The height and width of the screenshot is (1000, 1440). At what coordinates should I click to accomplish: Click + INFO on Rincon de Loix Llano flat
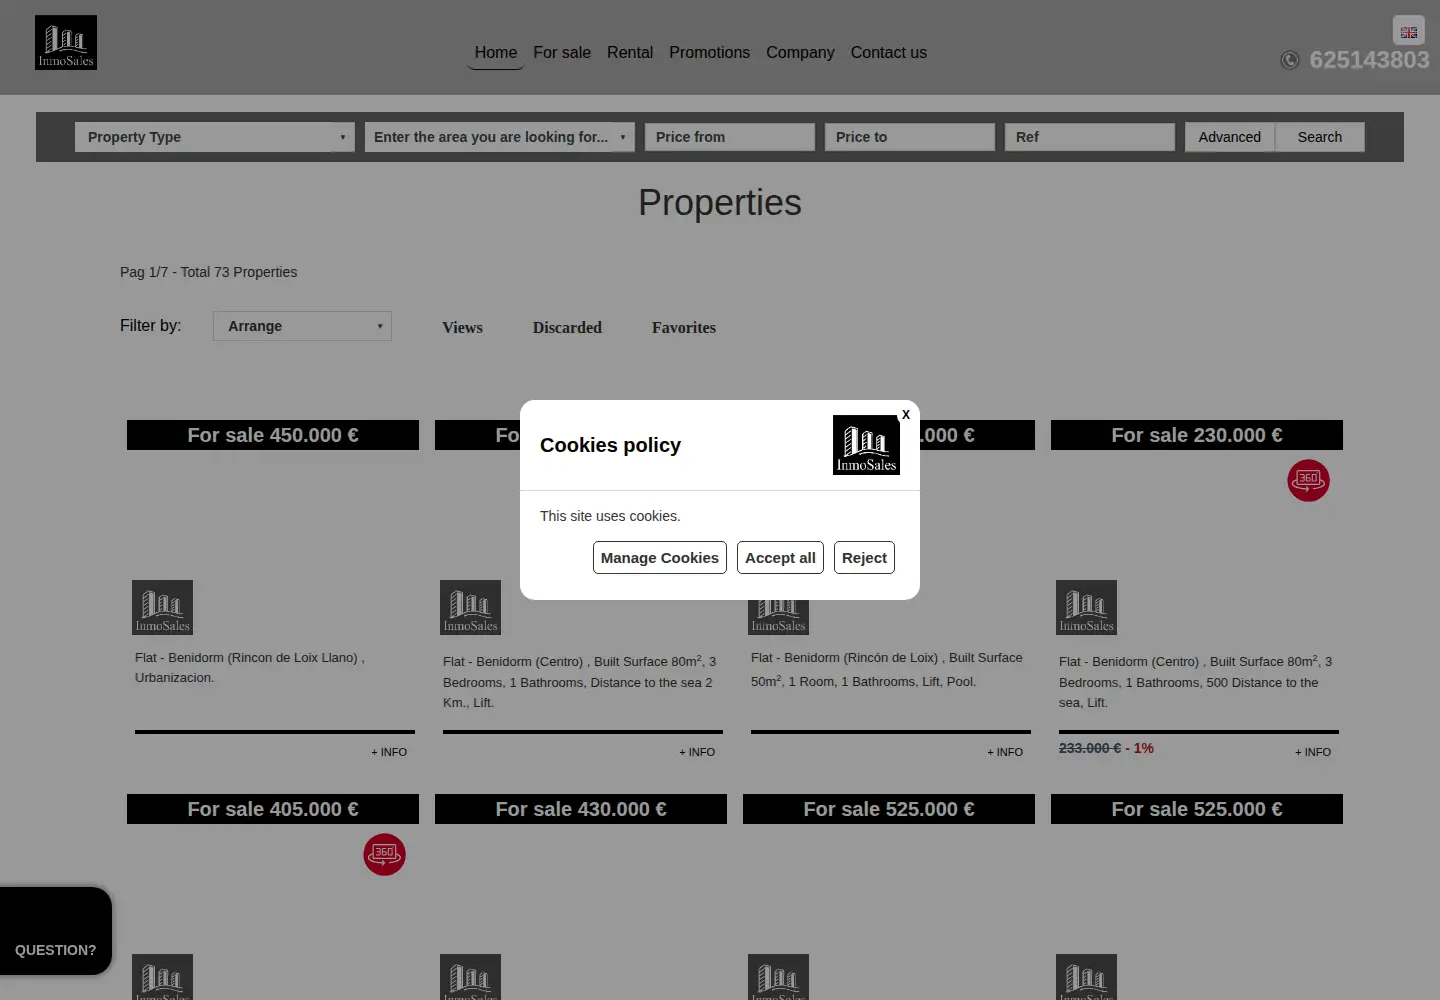(x=389, y=752)
